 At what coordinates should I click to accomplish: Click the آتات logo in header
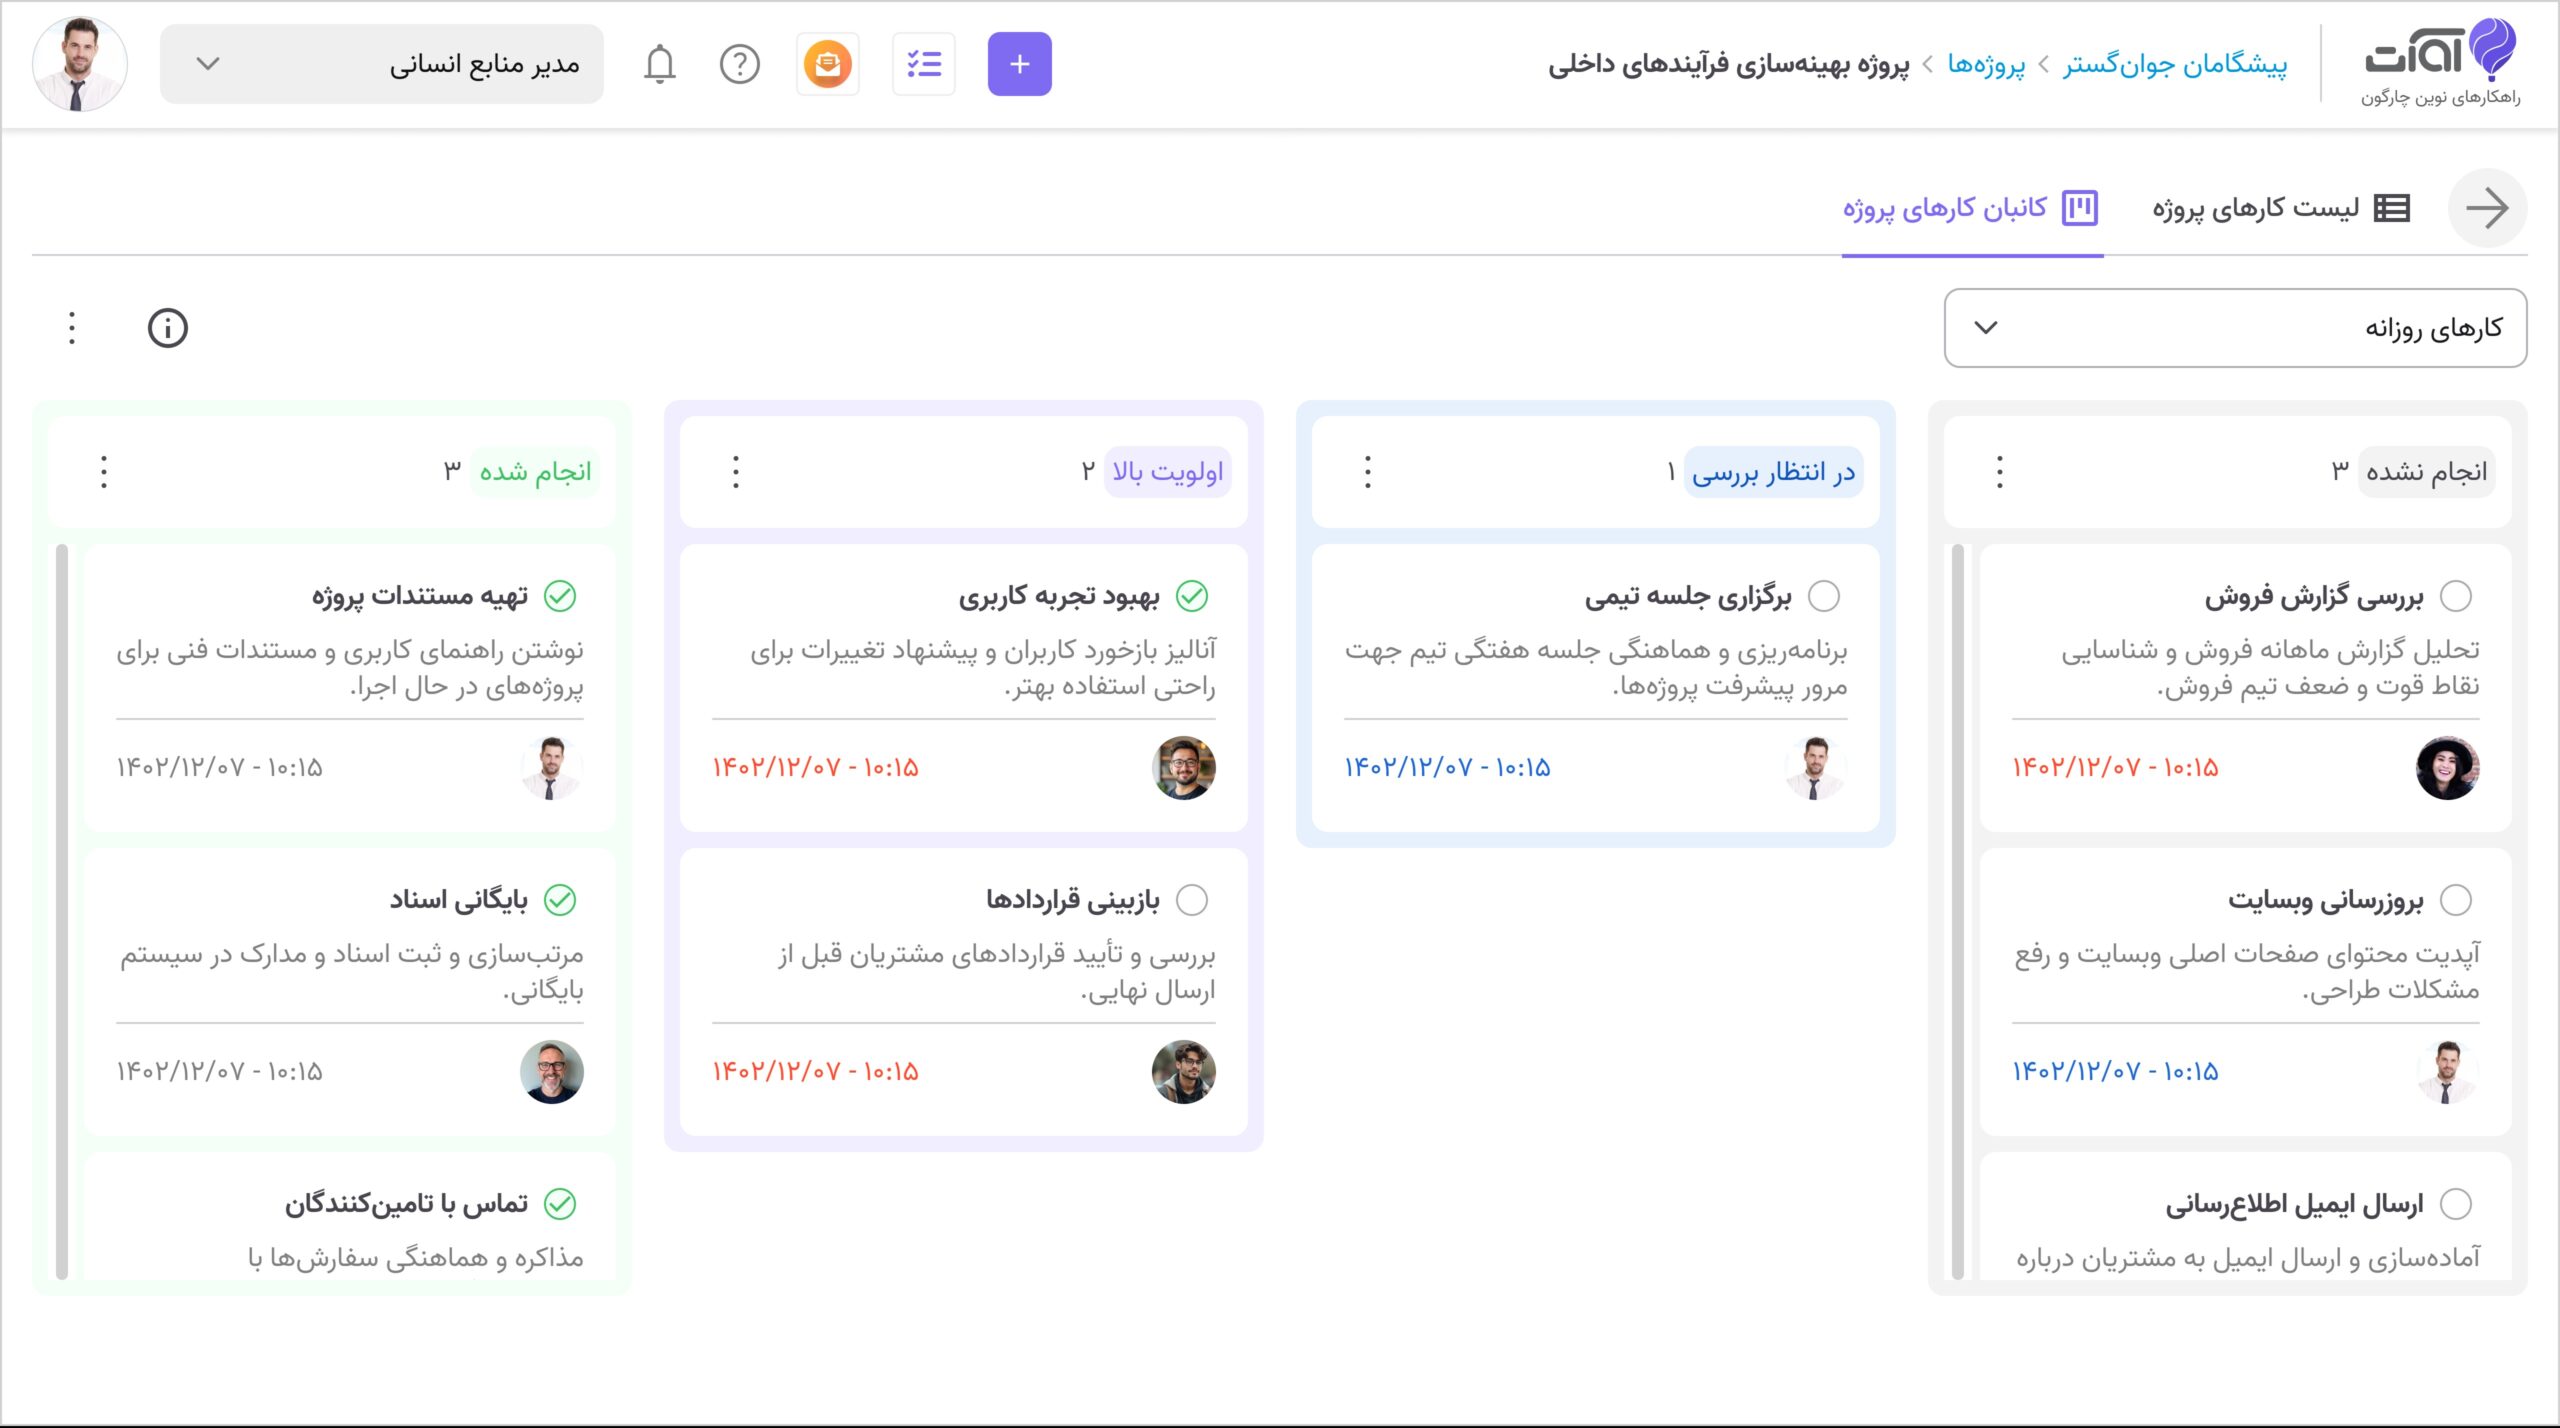coord(2441,62)
